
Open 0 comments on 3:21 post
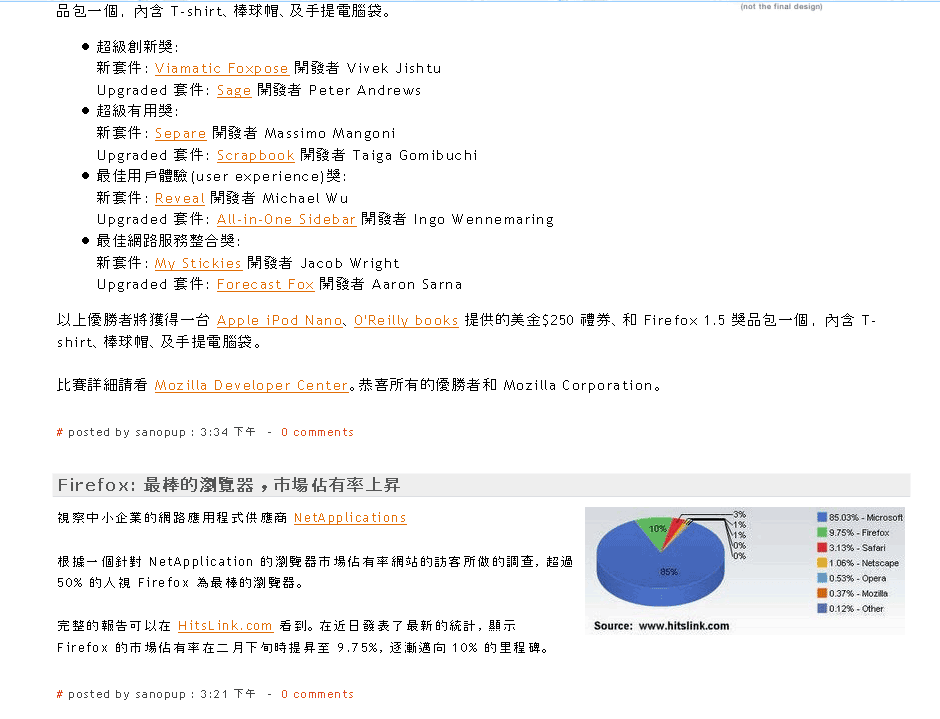click(317, 694)
